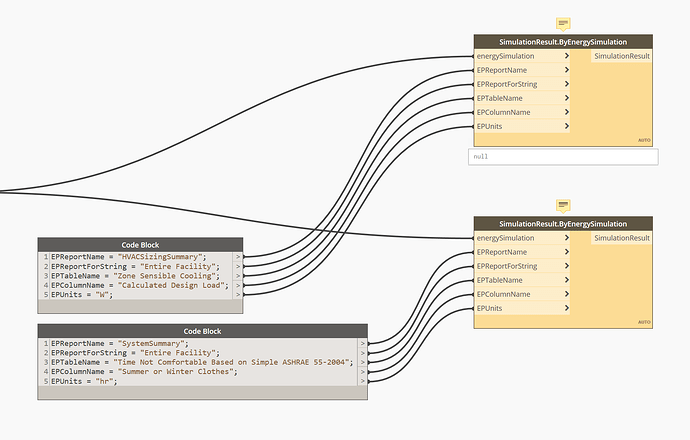Click the code text "Time Not Comfortable Based on Simple ASHRAE 55-2004"

click(x=233, y=362)
